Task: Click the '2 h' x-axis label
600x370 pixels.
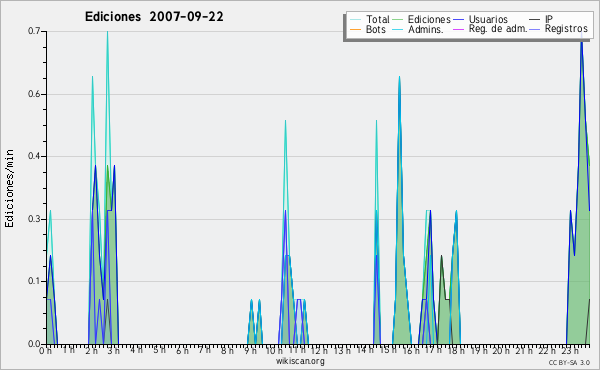Action: (x=91, y=350)
